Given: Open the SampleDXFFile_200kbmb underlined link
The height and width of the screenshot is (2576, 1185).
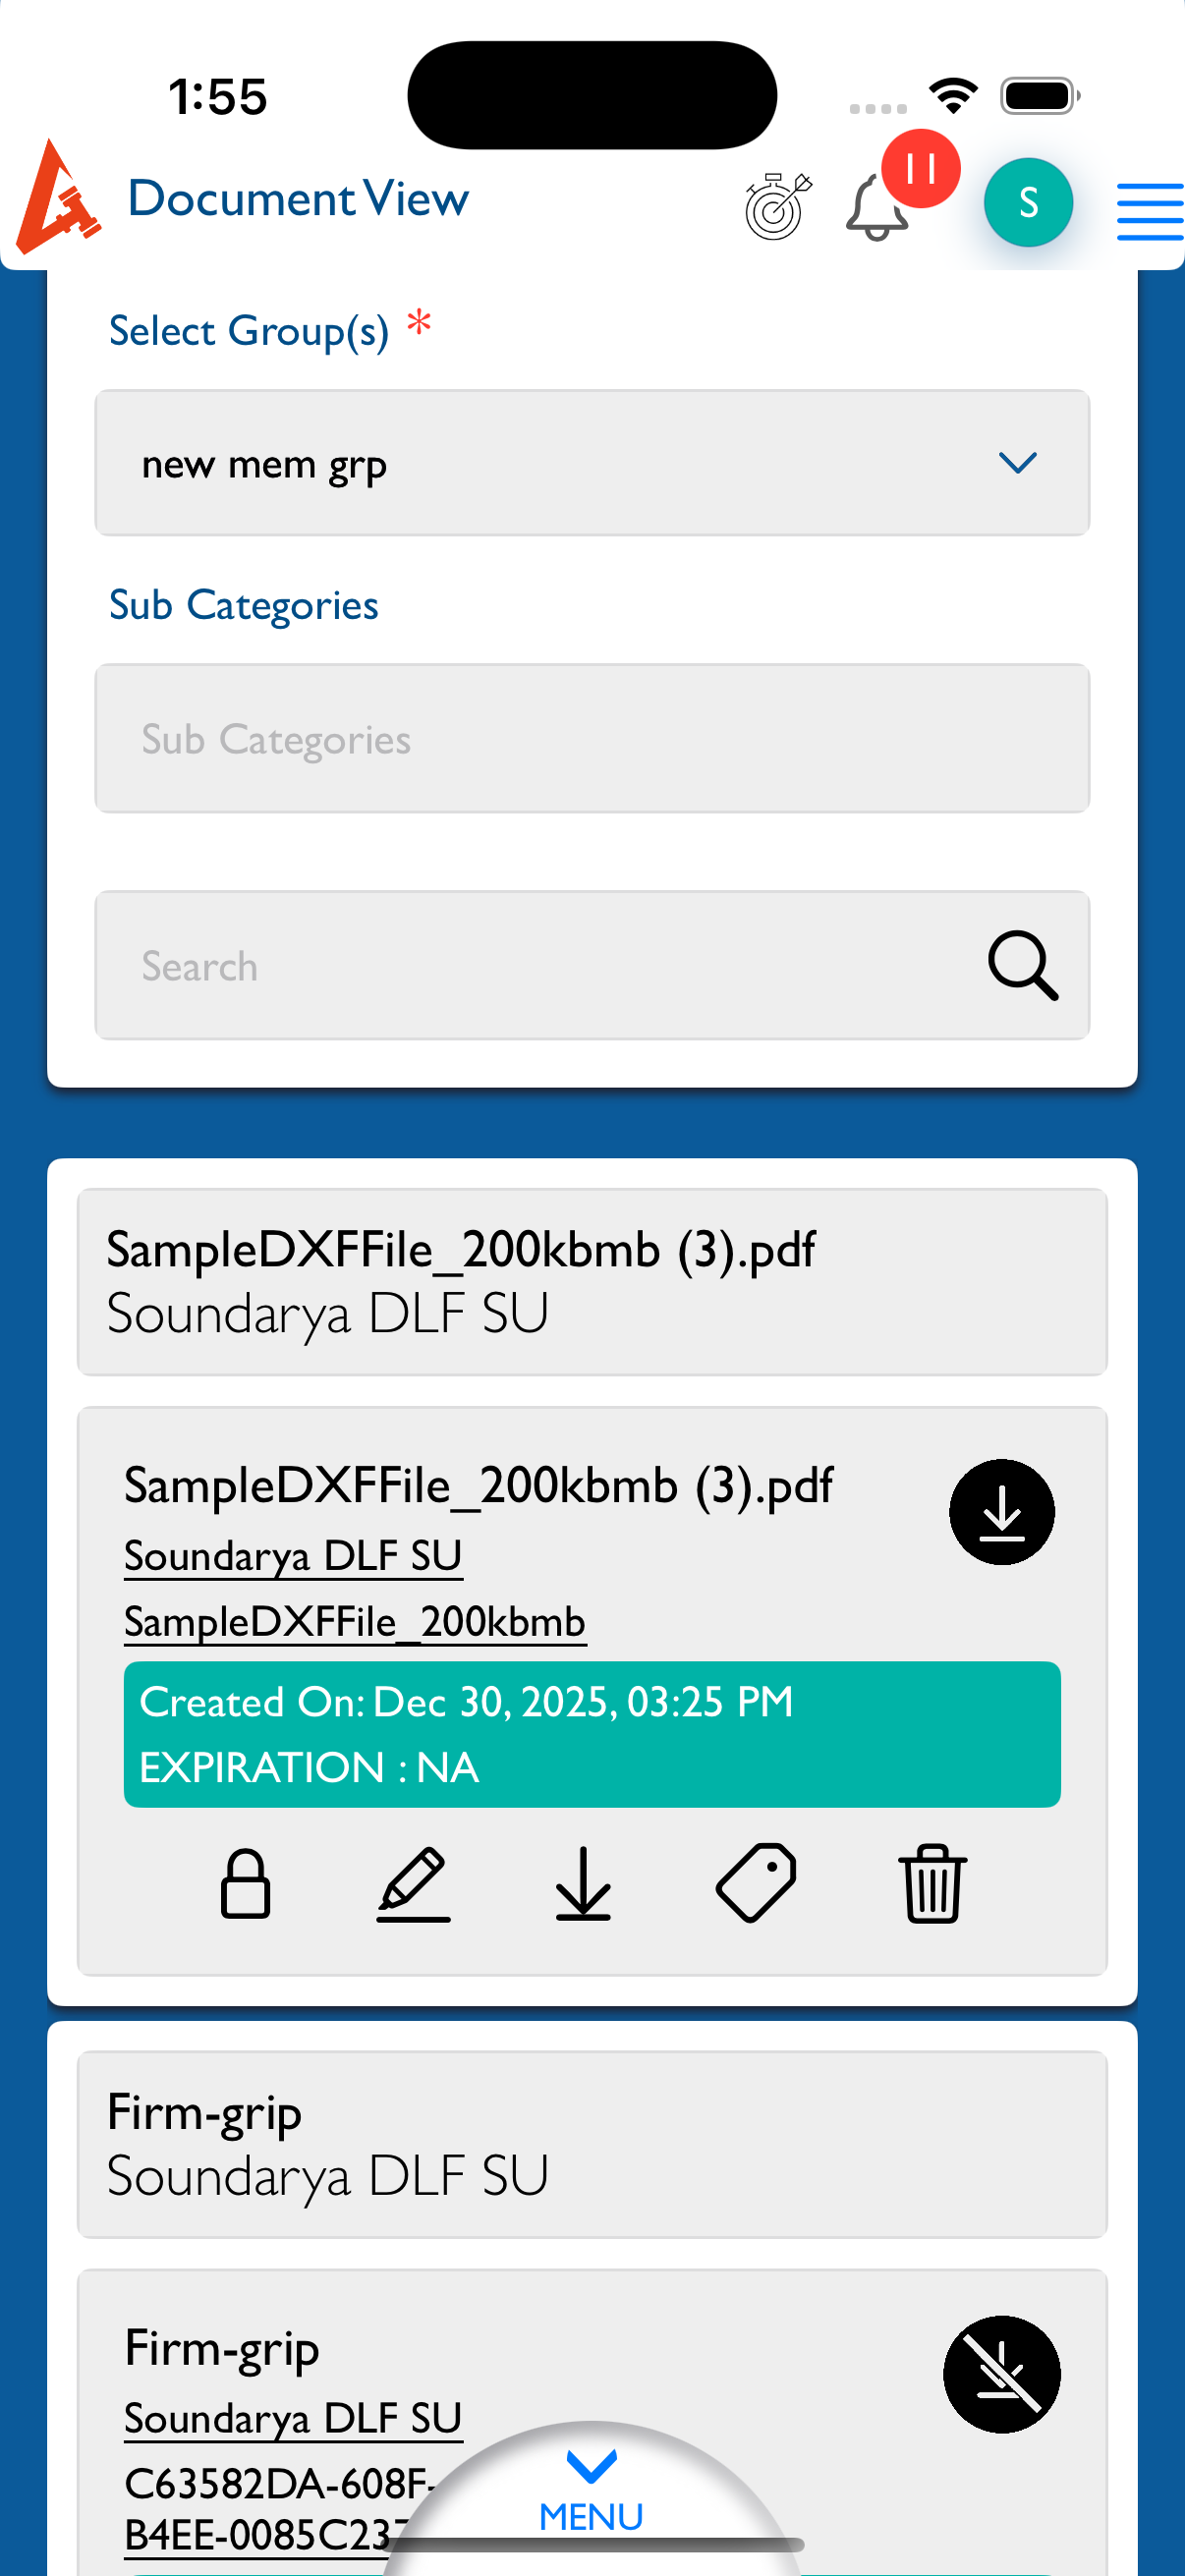Looking at the screenshot, I should click(354, 1621).
